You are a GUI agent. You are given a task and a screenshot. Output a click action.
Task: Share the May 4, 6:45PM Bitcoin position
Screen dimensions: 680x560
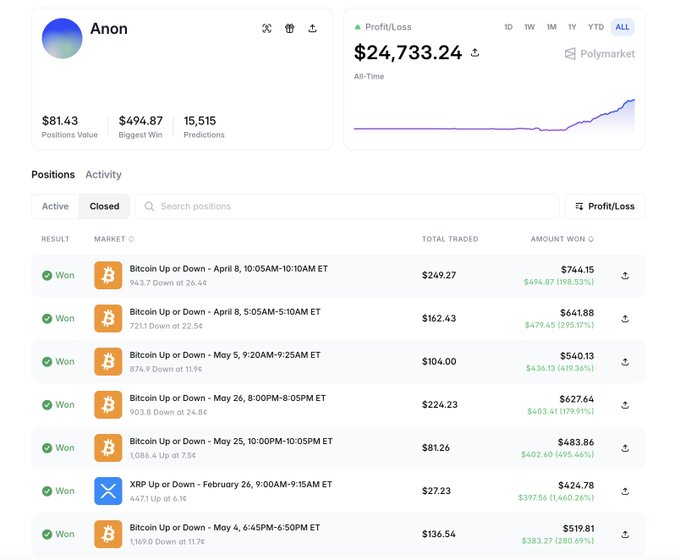pyautogui.click(x=625, y=534)
